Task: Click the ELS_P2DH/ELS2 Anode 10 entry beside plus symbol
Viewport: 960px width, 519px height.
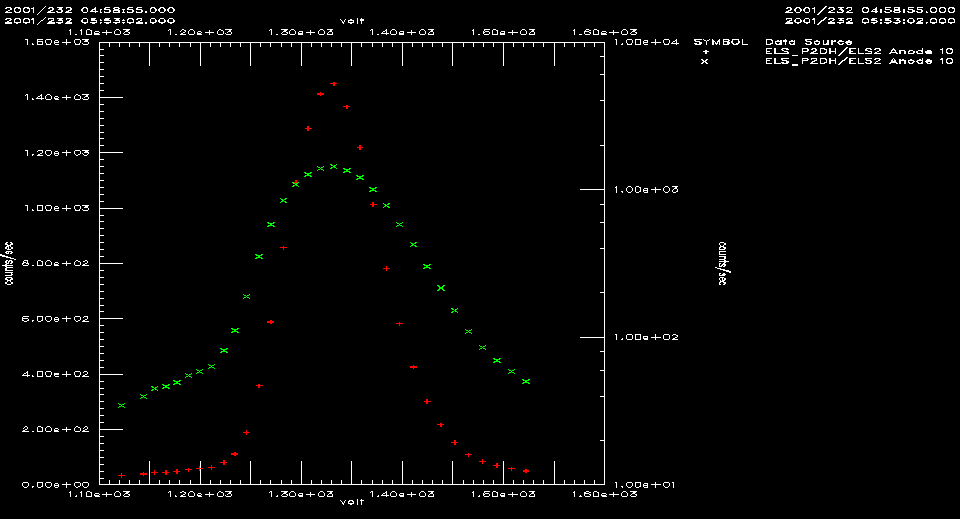Action: click(x=859, y=51)
